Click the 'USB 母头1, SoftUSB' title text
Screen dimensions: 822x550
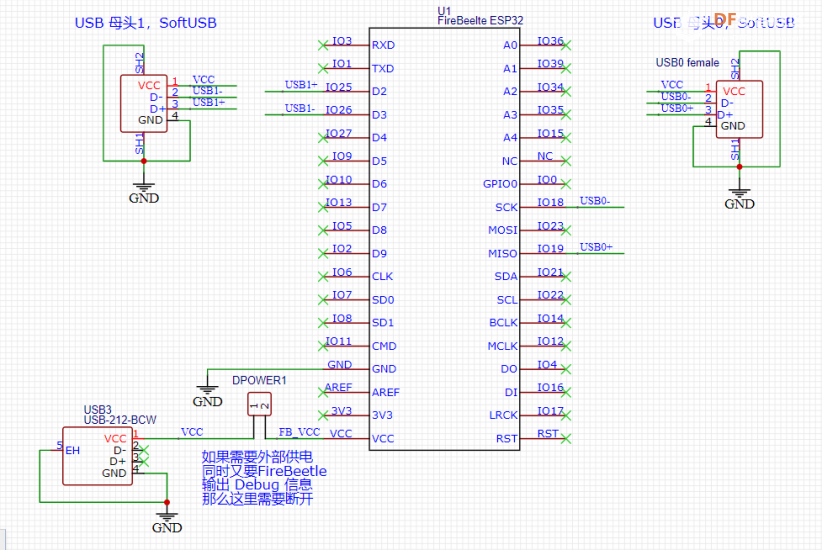(x=145, y=23)
